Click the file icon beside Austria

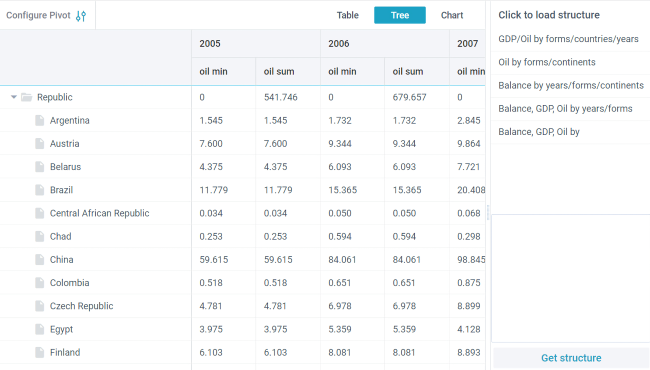point(39,144)
